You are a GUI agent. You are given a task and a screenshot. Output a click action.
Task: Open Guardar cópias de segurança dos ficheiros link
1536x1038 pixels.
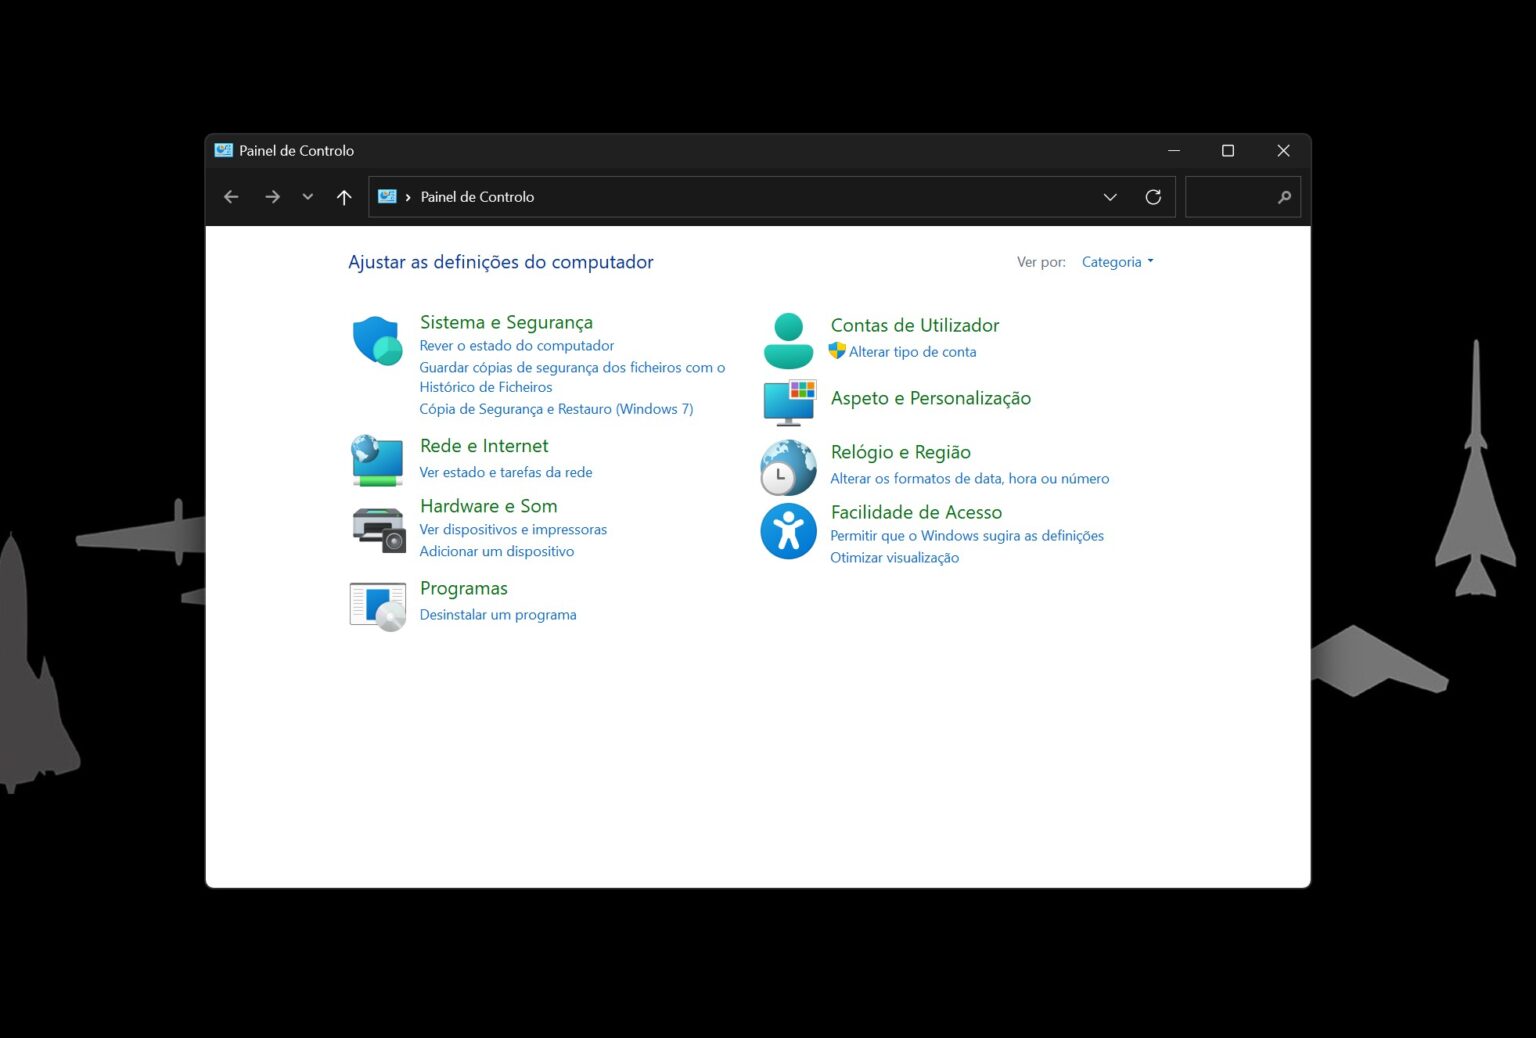572,377
